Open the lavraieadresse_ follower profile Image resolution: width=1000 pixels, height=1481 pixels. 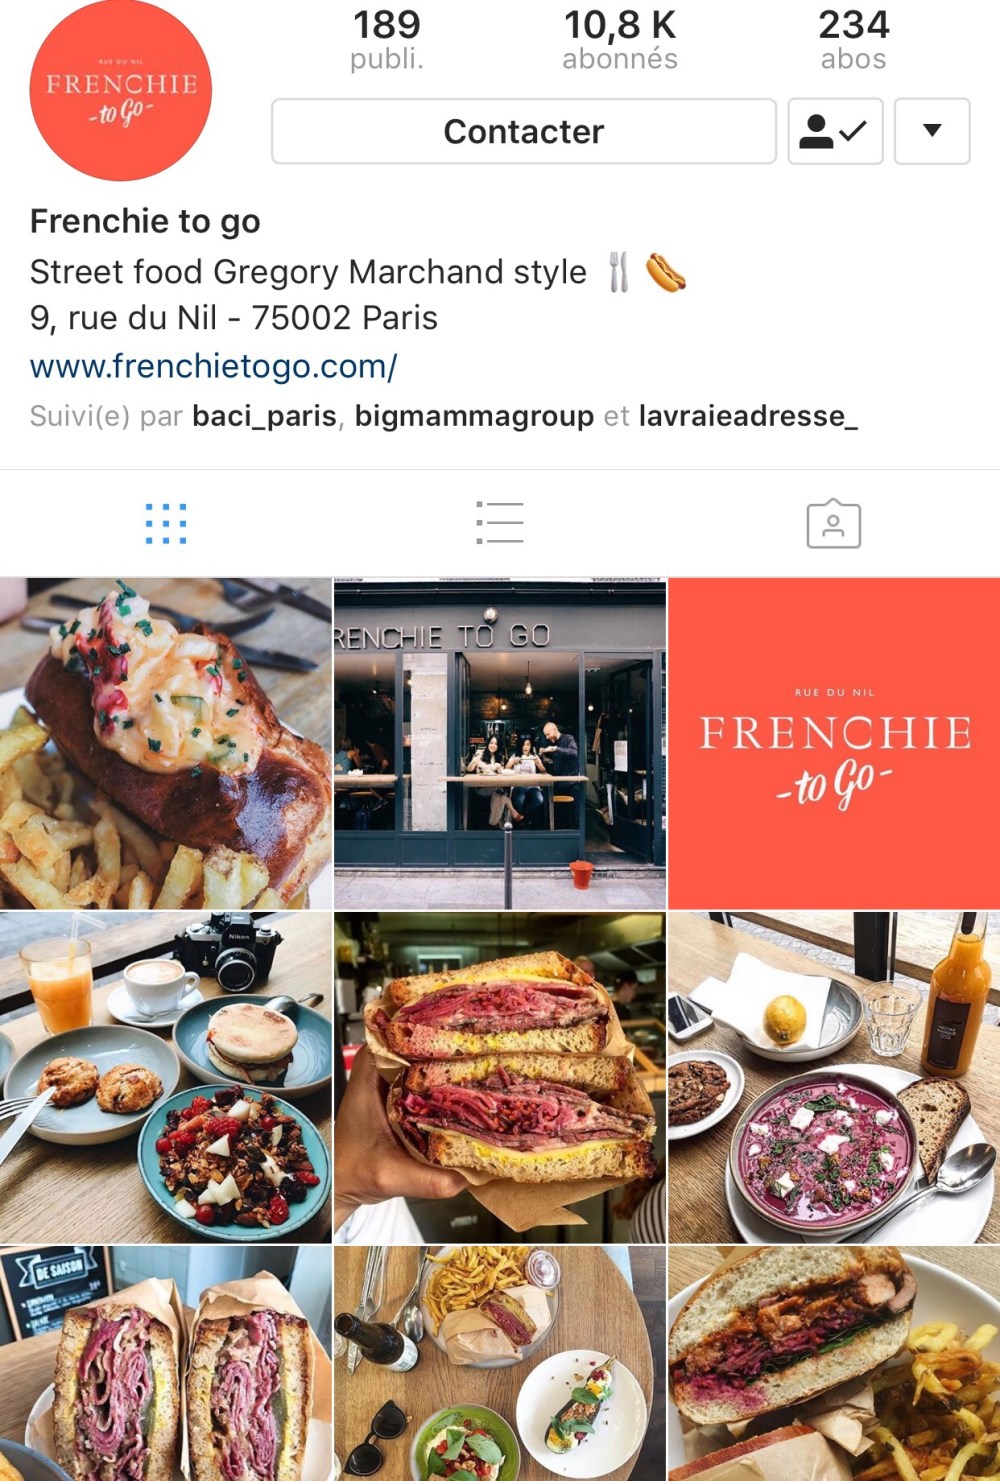(x=748, y=416)
